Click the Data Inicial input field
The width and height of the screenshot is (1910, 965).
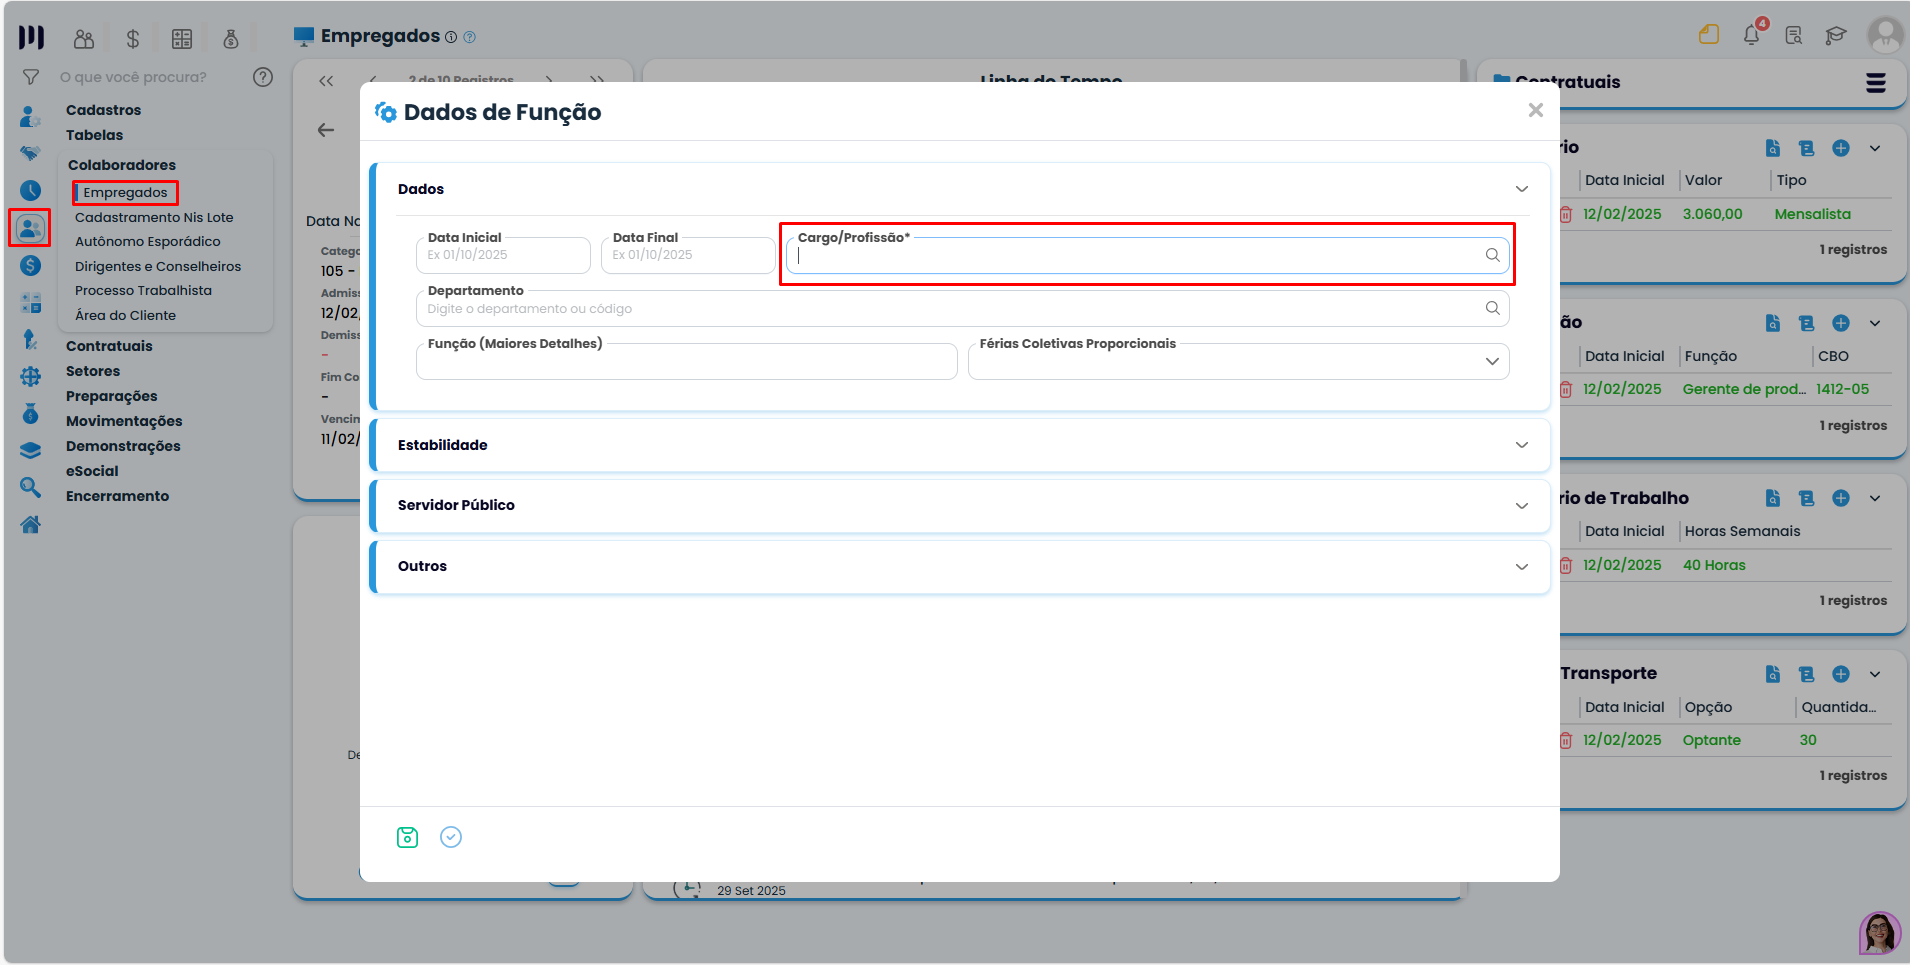click(503, 255)
